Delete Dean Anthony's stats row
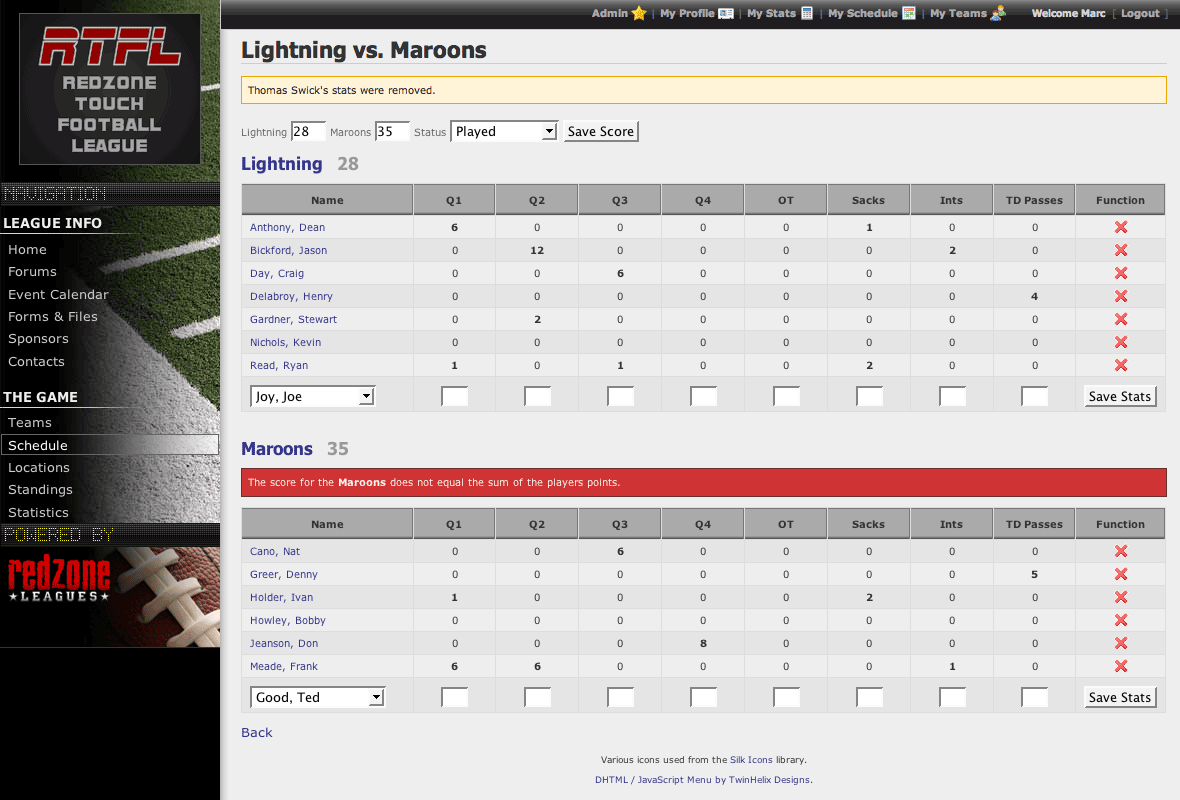The image size is (1180, 800). pyautogui.click(x=1120, y=228)
